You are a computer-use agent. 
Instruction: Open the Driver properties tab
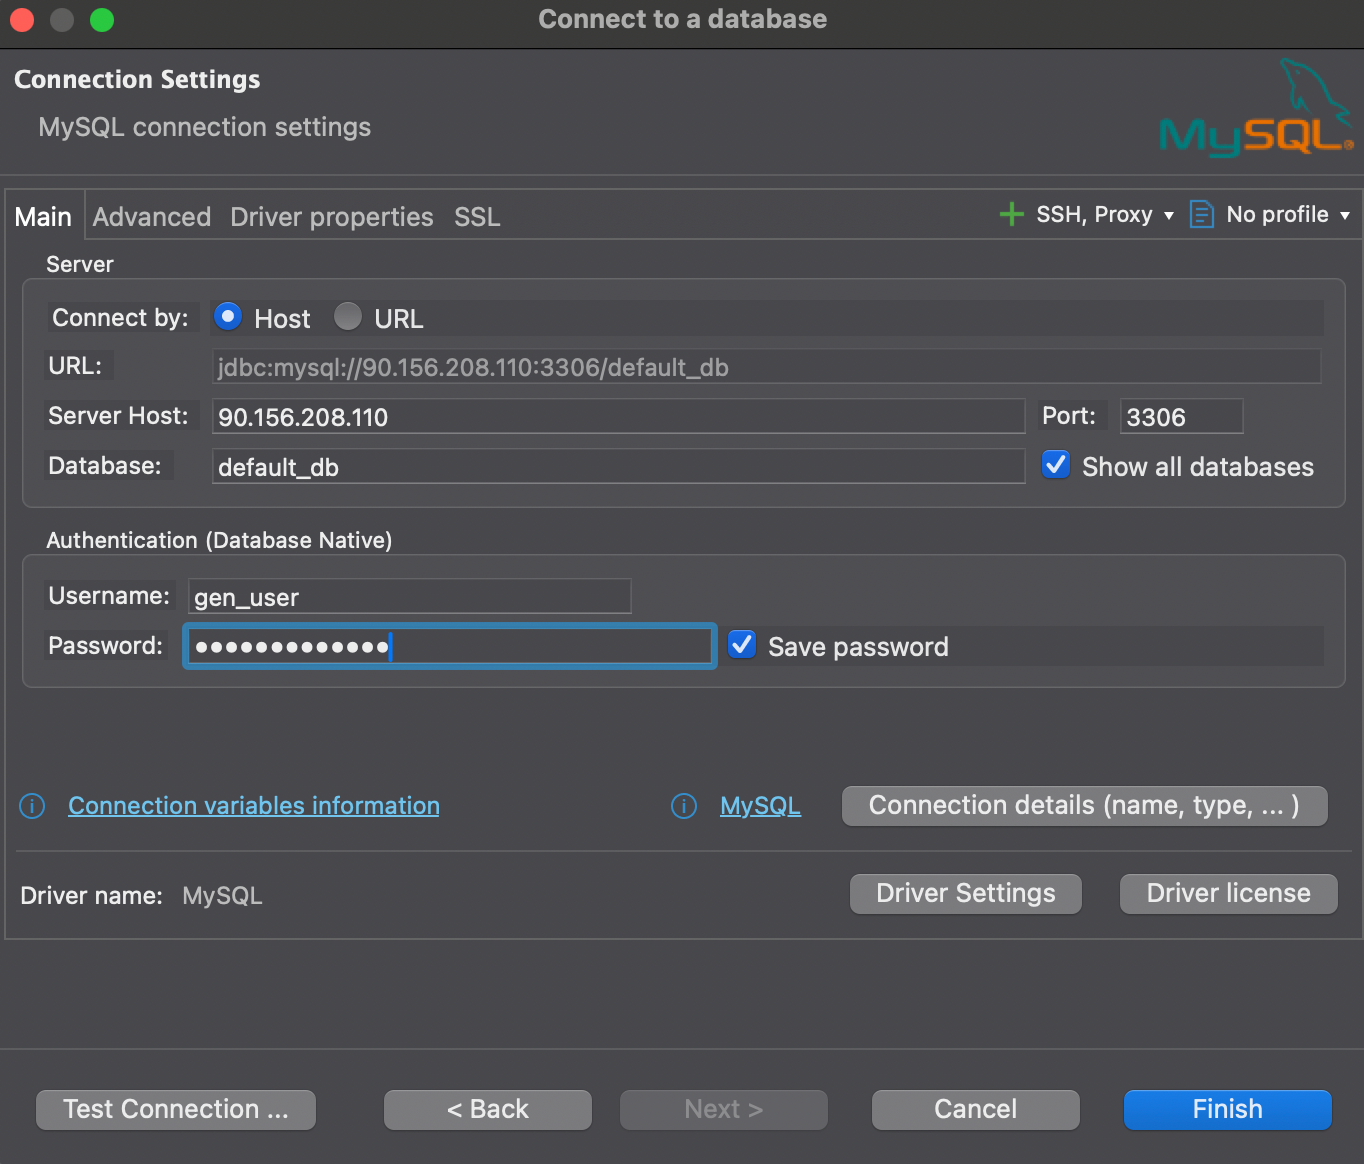point(332,217)
